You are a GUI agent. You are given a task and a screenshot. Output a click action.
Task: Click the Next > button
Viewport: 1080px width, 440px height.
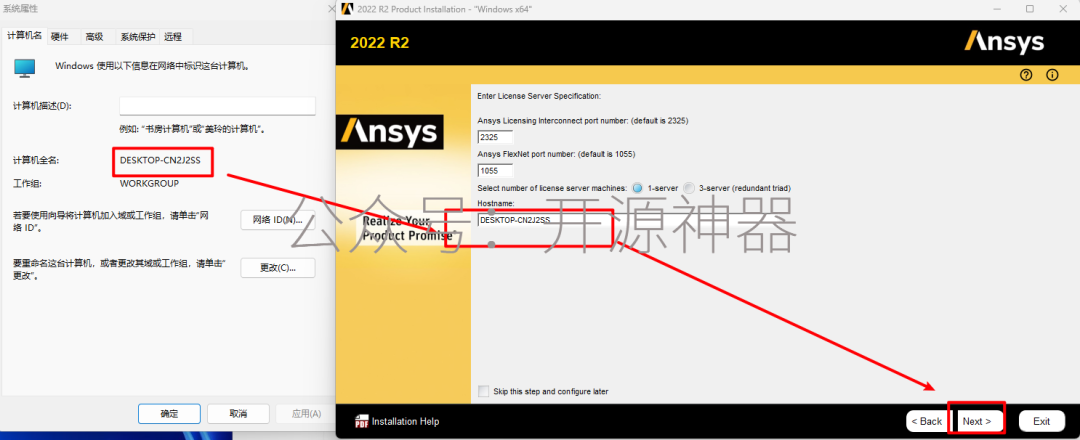pyautogui.click(x=977, y=421)
